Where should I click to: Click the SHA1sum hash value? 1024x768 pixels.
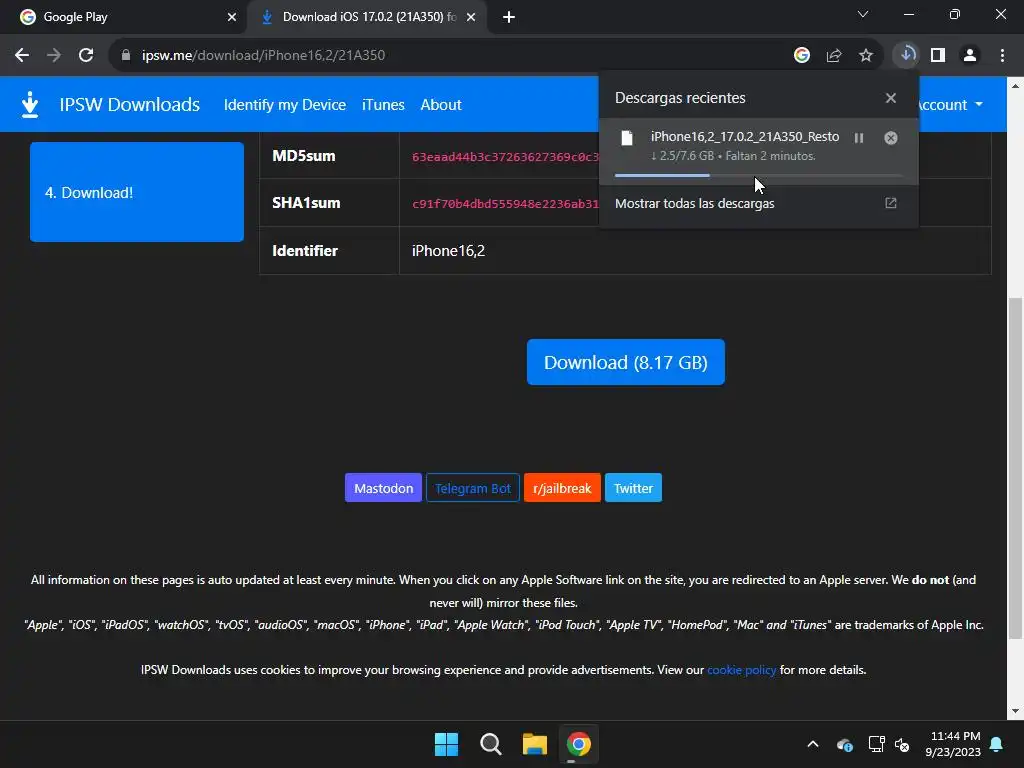(505, 204)
